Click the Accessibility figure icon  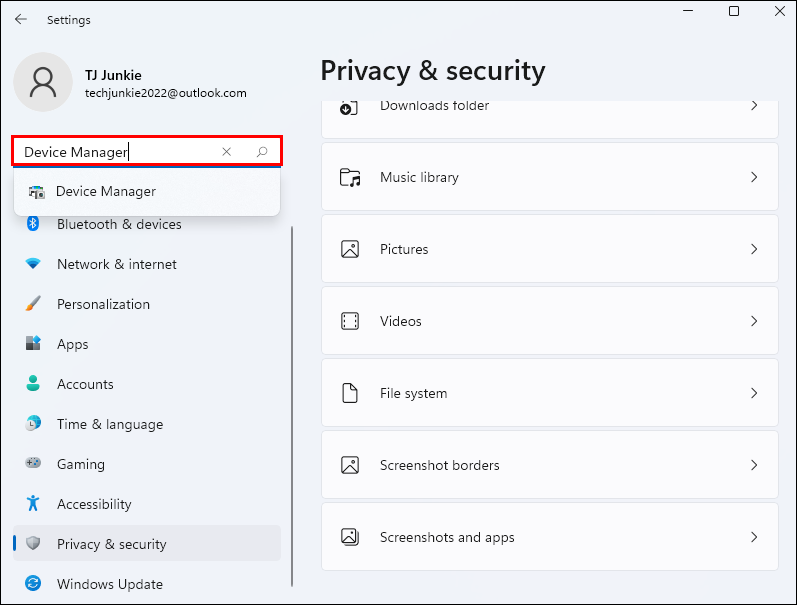tap(33, 504)
